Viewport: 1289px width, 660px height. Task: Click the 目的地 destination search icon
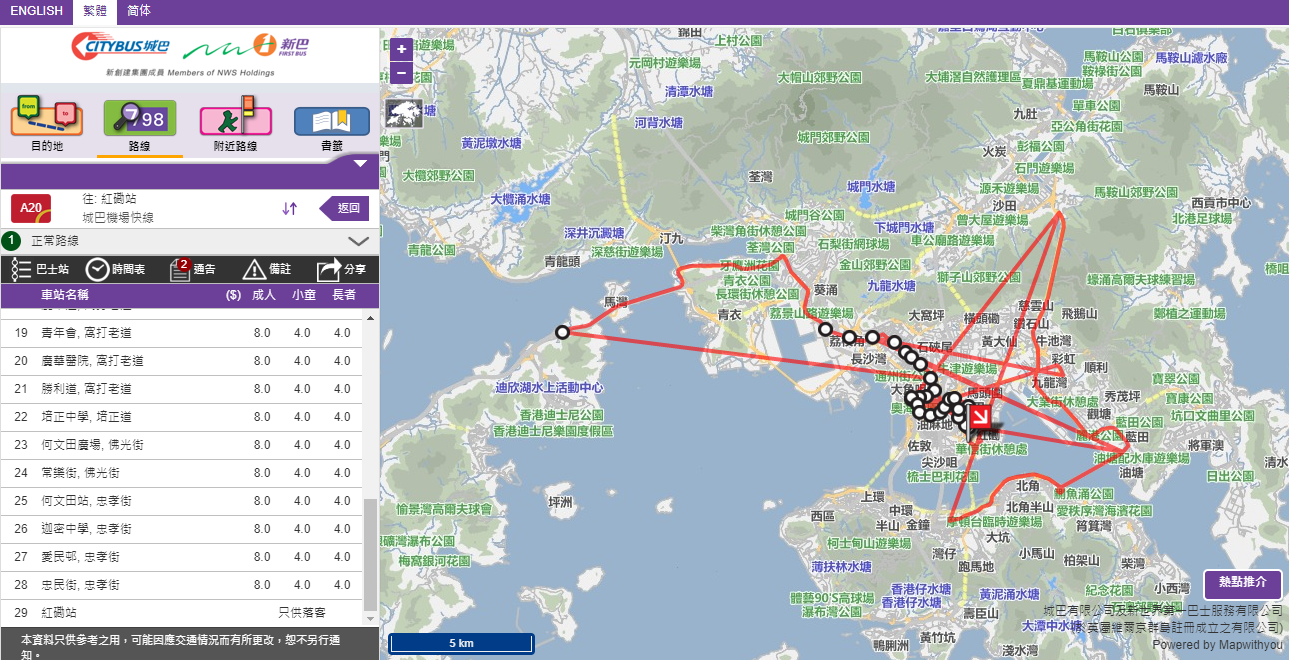46,120
